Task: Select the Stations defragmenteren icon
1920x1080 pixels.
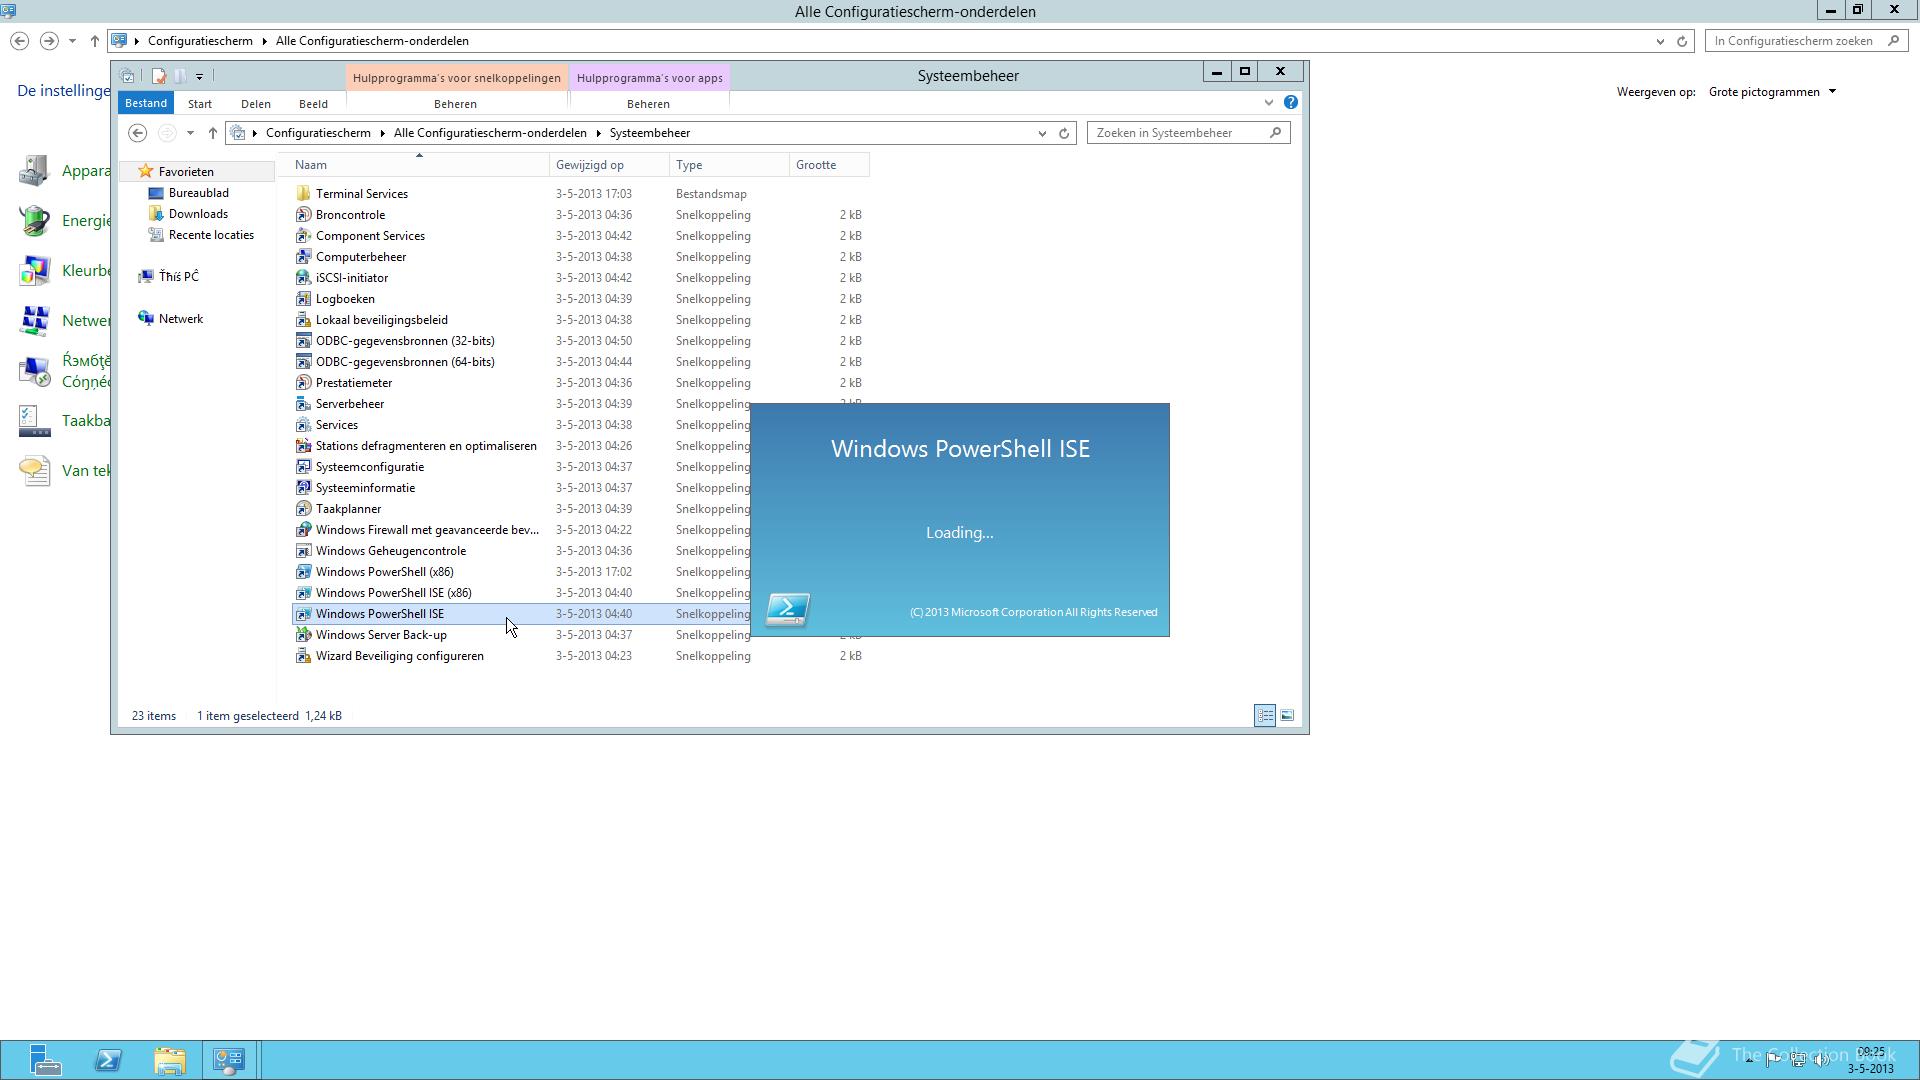Action: click(303, 446)
